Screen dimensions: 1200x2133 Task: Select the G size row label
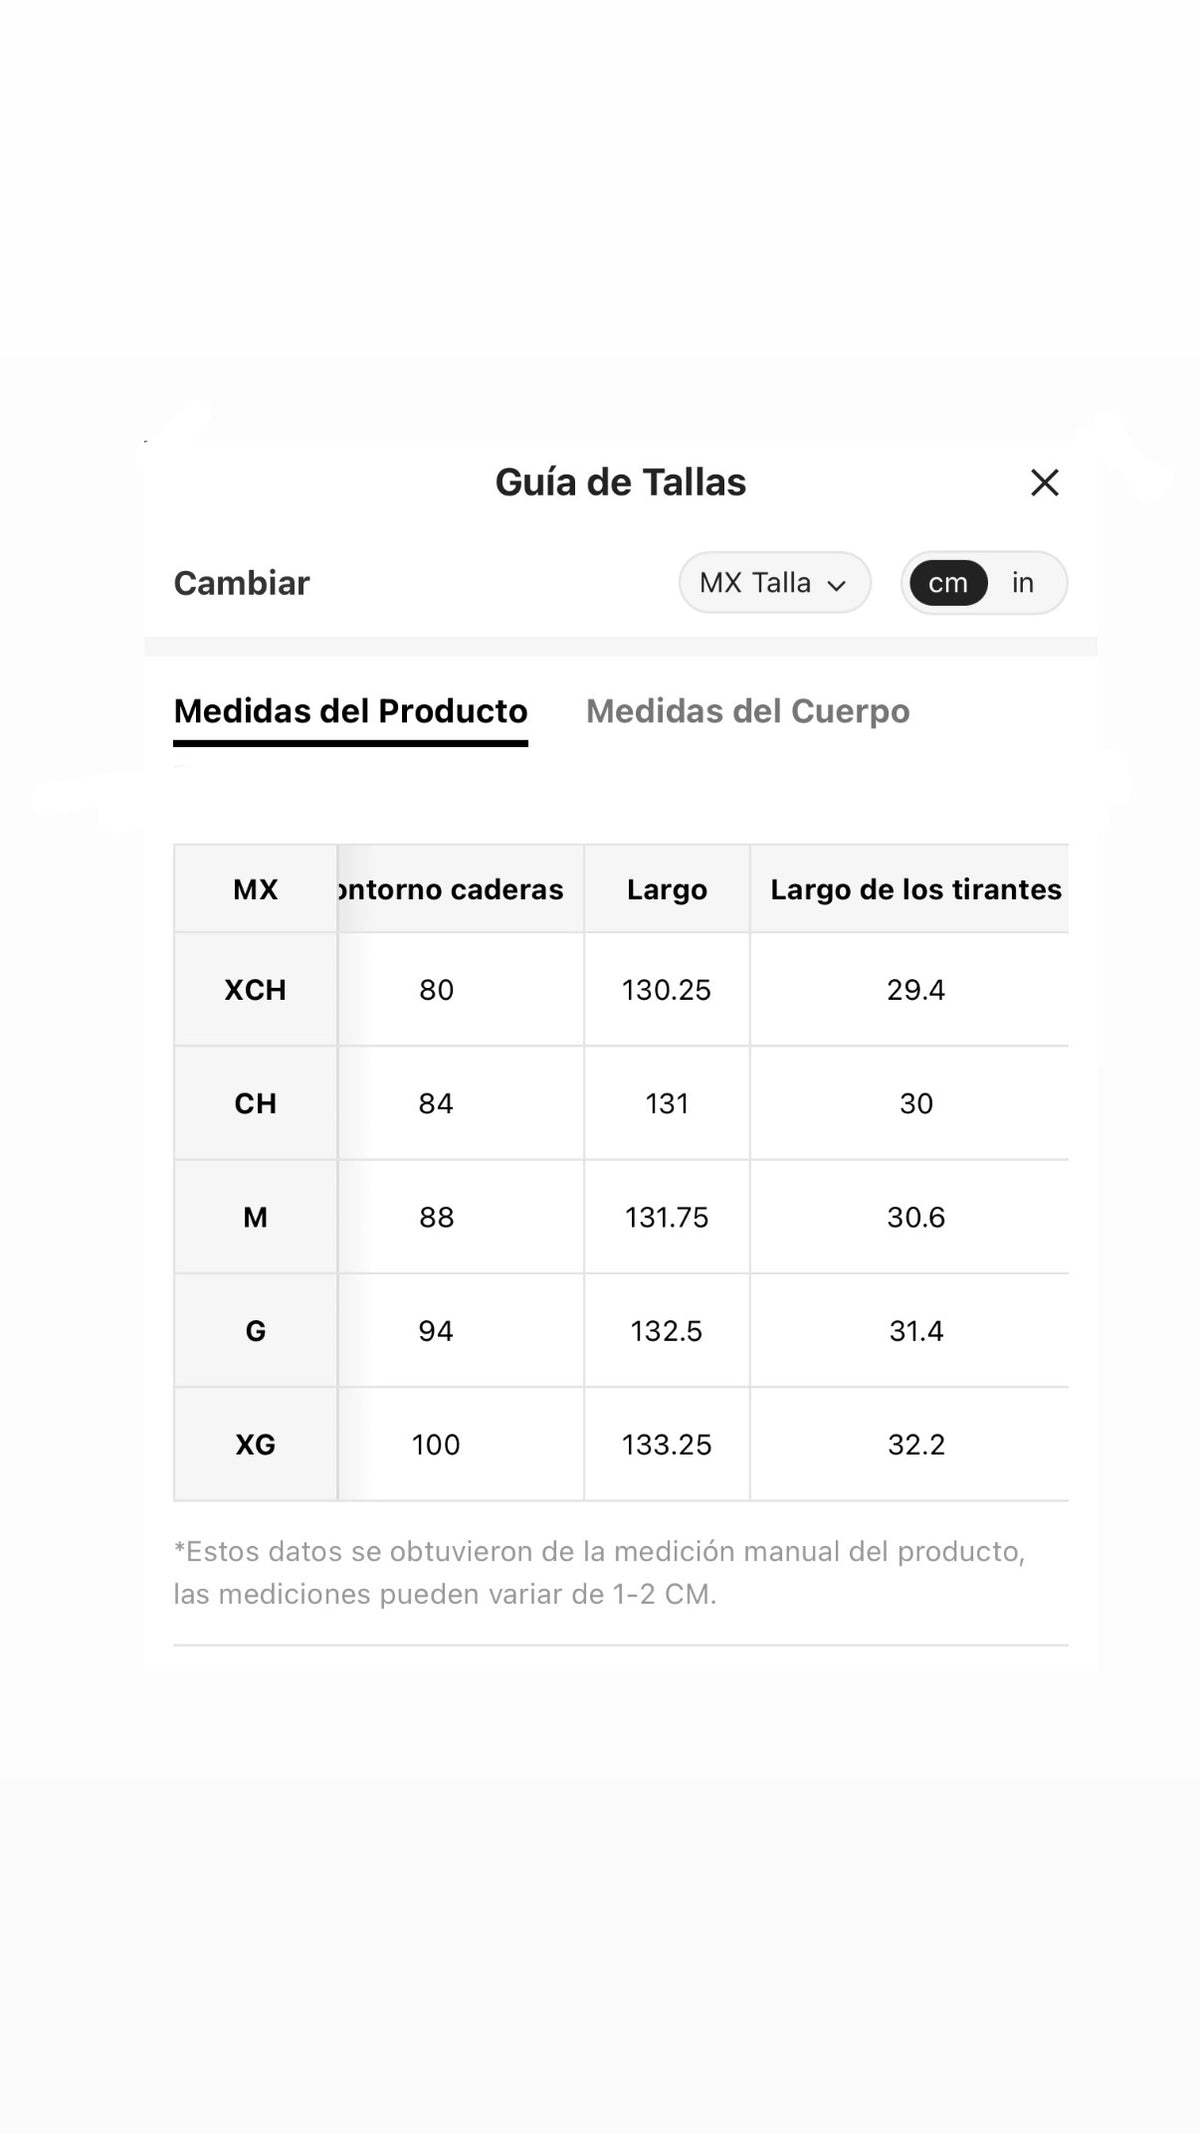(x=256, y=1331)
